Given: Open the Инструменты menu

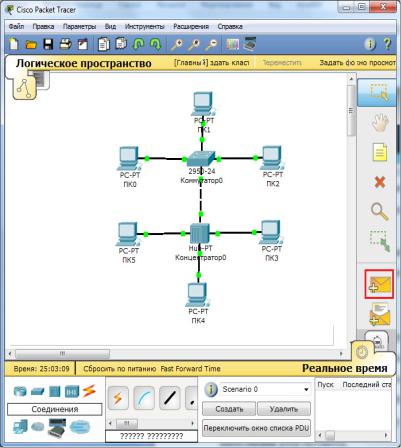Looking at the screenshot, I should (144, 26).
